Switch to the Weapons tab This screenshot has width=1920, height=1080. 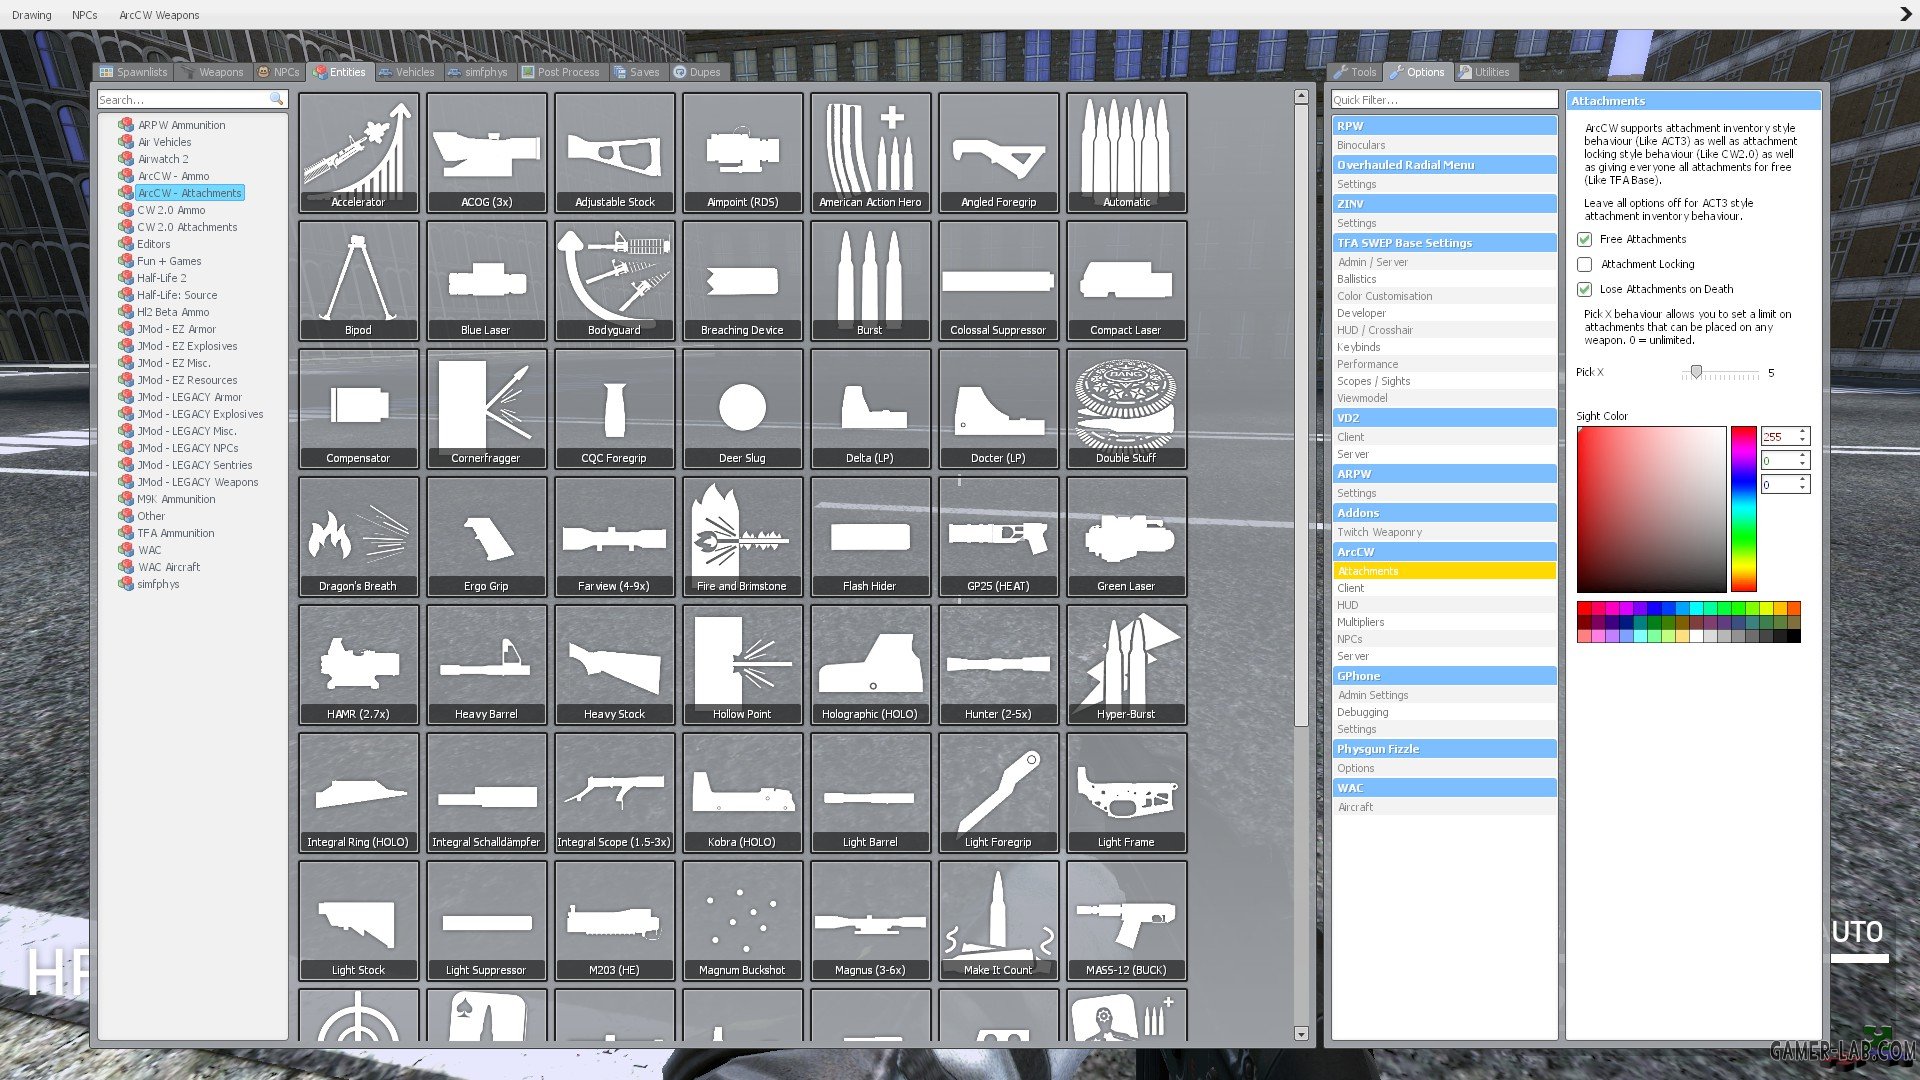coord(212,72)
